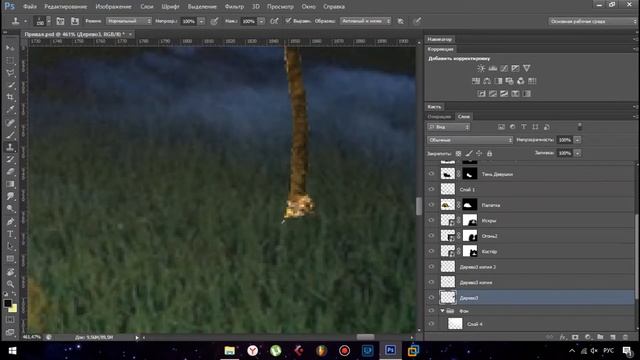Add an Exposure adjustment

click(x=516, y=68)
